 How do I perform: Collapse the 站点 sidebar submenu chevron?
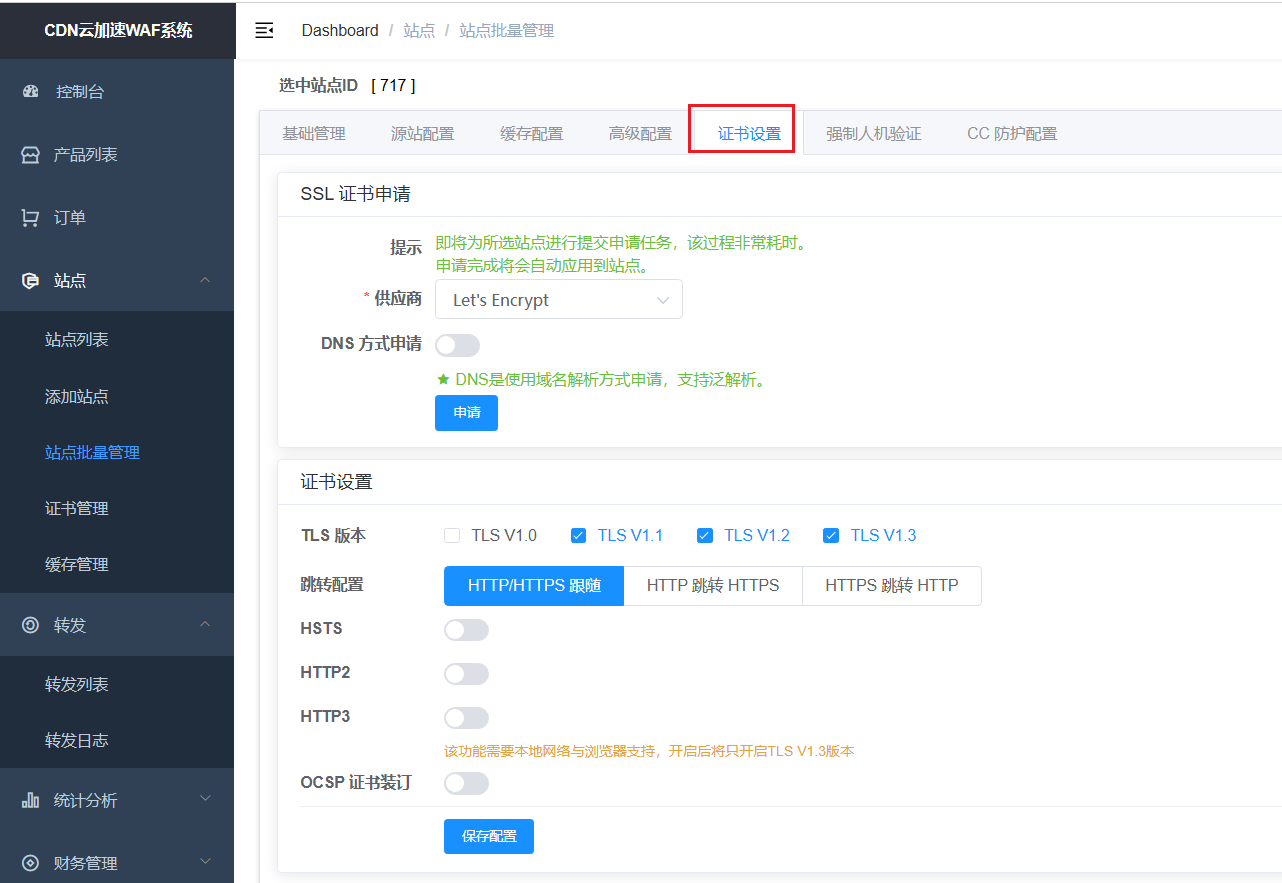tap(205, 281)
